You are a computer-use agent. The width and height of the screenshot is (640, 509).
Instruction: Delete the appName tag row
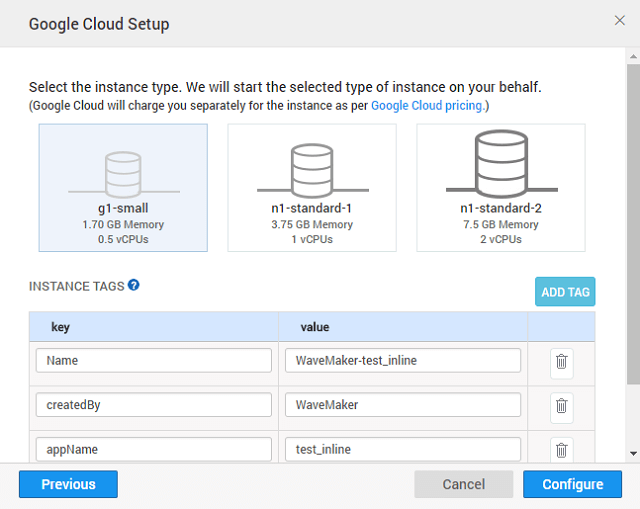(561, 449)
